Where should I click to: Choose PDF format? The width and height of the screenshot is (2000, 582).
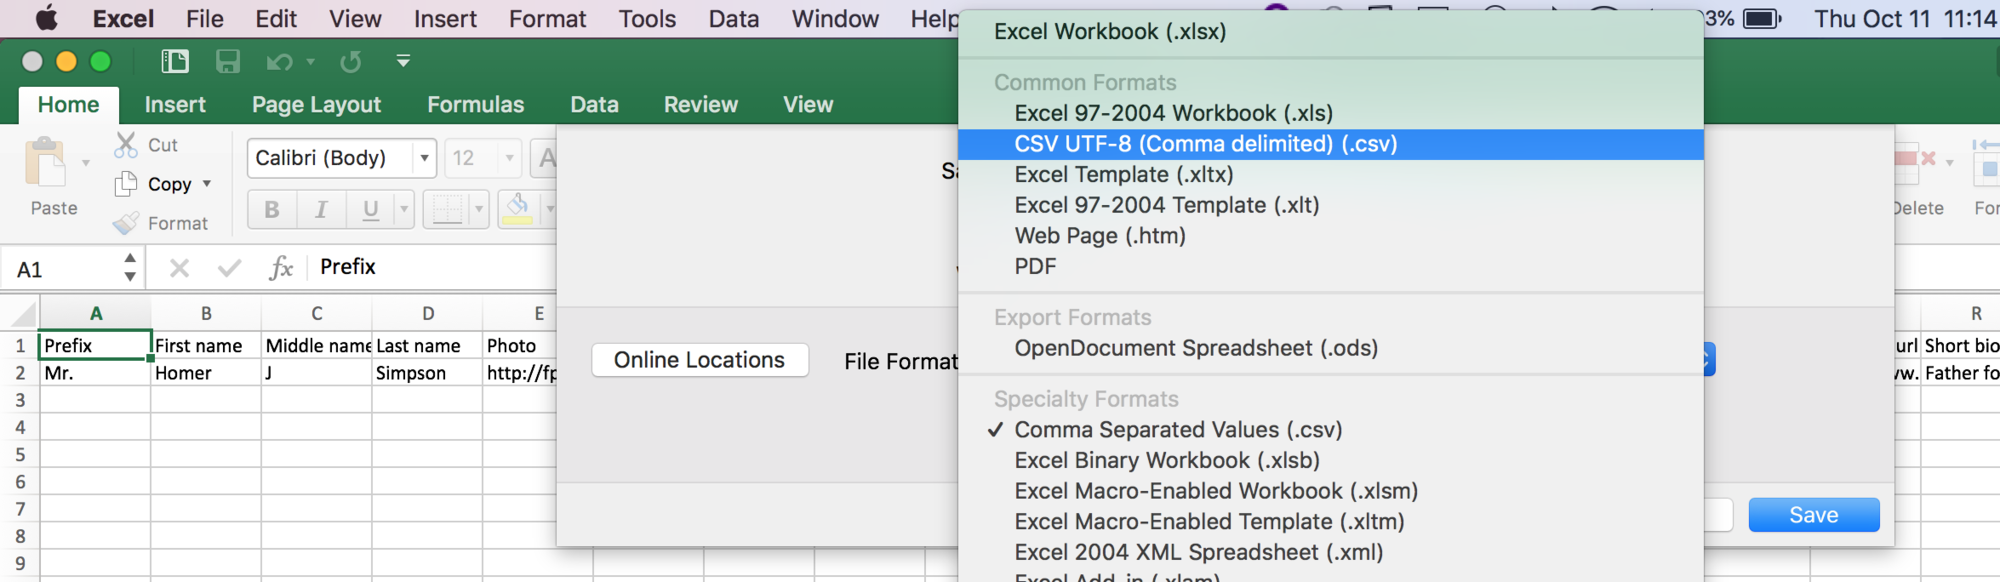pyautogui.click(x=1331, y=267)
